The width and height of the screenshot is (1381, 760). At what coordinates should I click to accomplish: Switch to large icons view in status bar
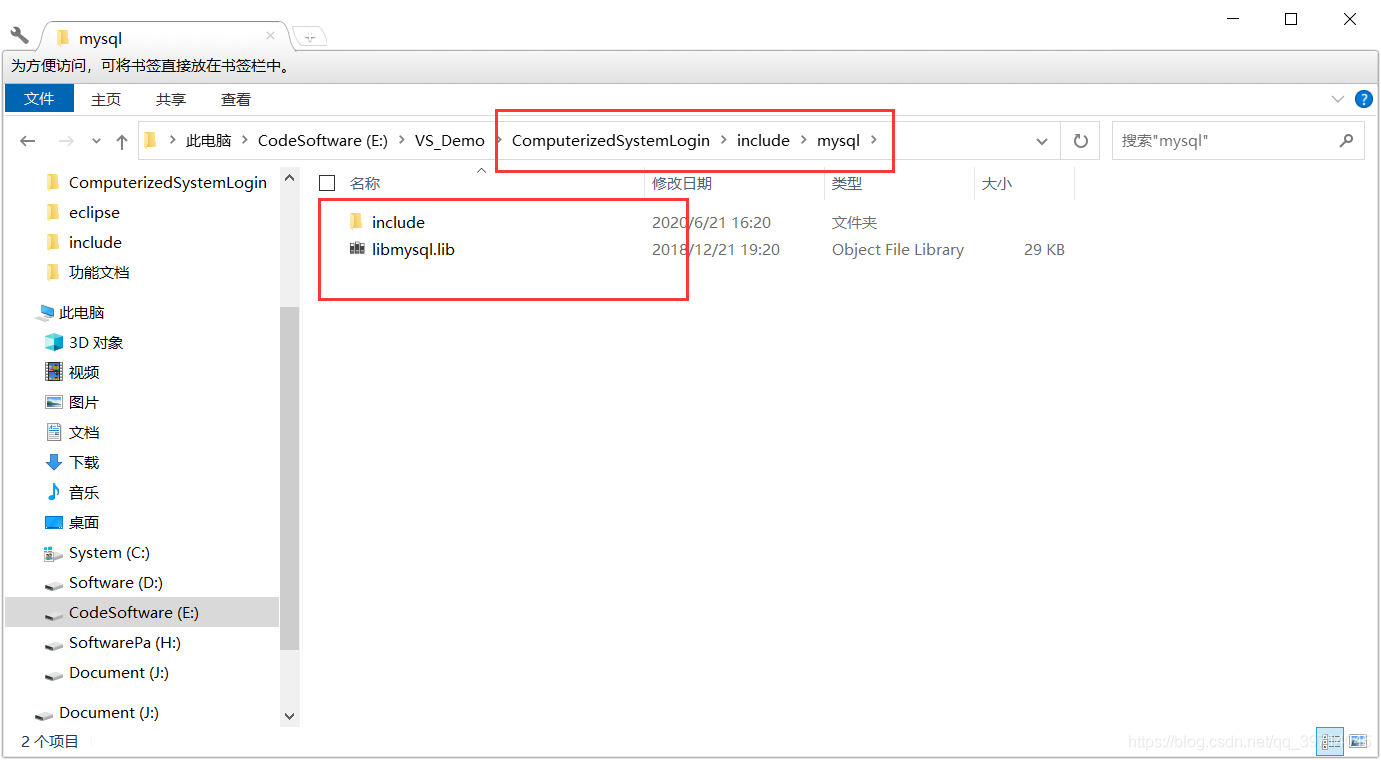coord(1358,741)
